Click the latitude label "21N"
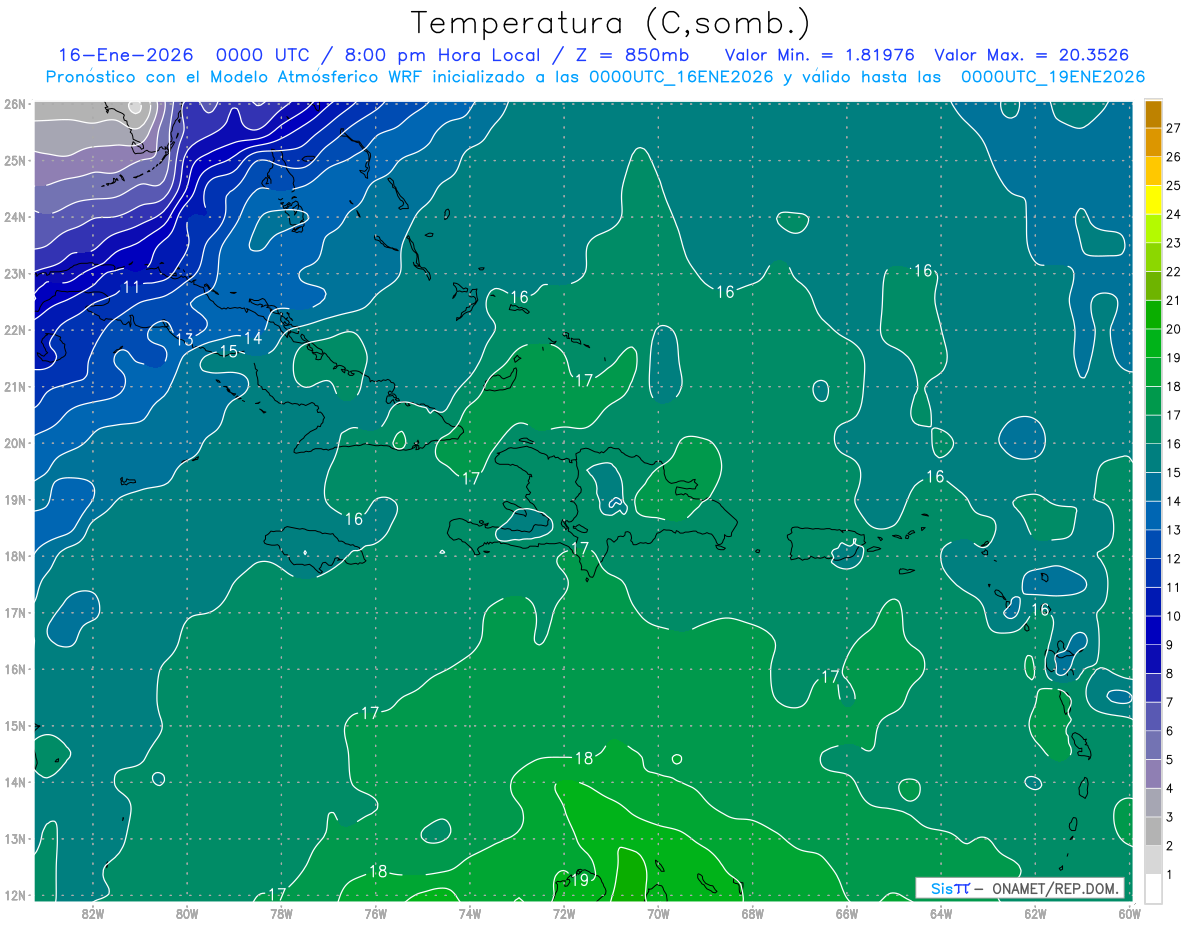 [14, 386]
